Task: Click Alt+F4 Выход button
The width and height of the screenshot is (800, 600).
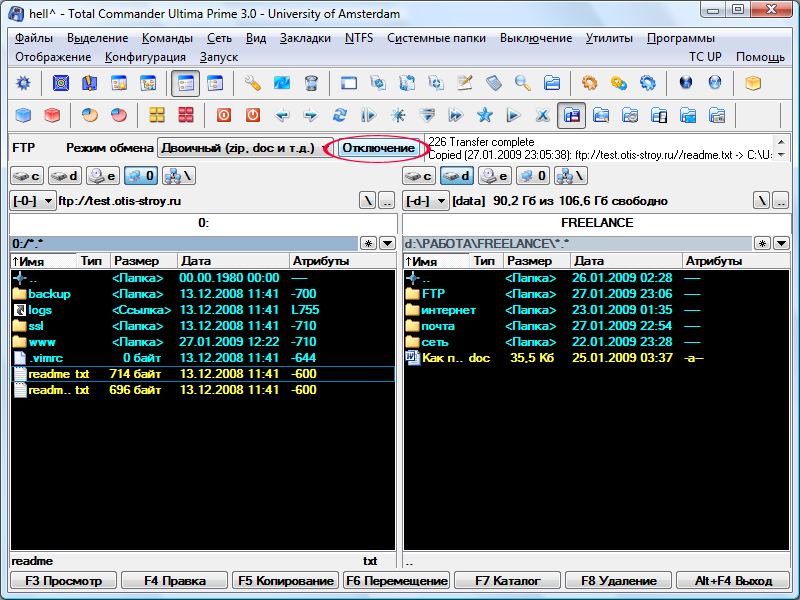Action: (x=733, y=581)
